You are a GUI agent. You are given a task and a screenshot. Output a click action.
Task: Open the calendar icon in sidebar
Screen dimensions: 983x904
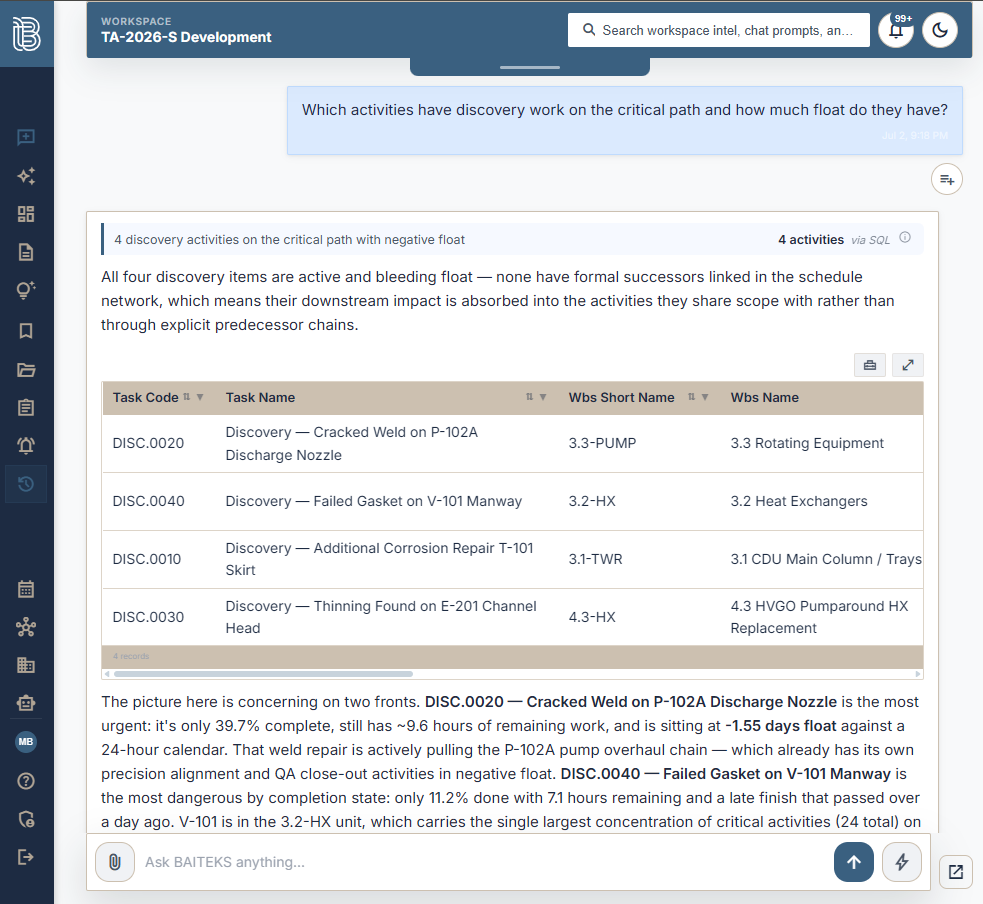pyautogui.click(x=26, y=589)
